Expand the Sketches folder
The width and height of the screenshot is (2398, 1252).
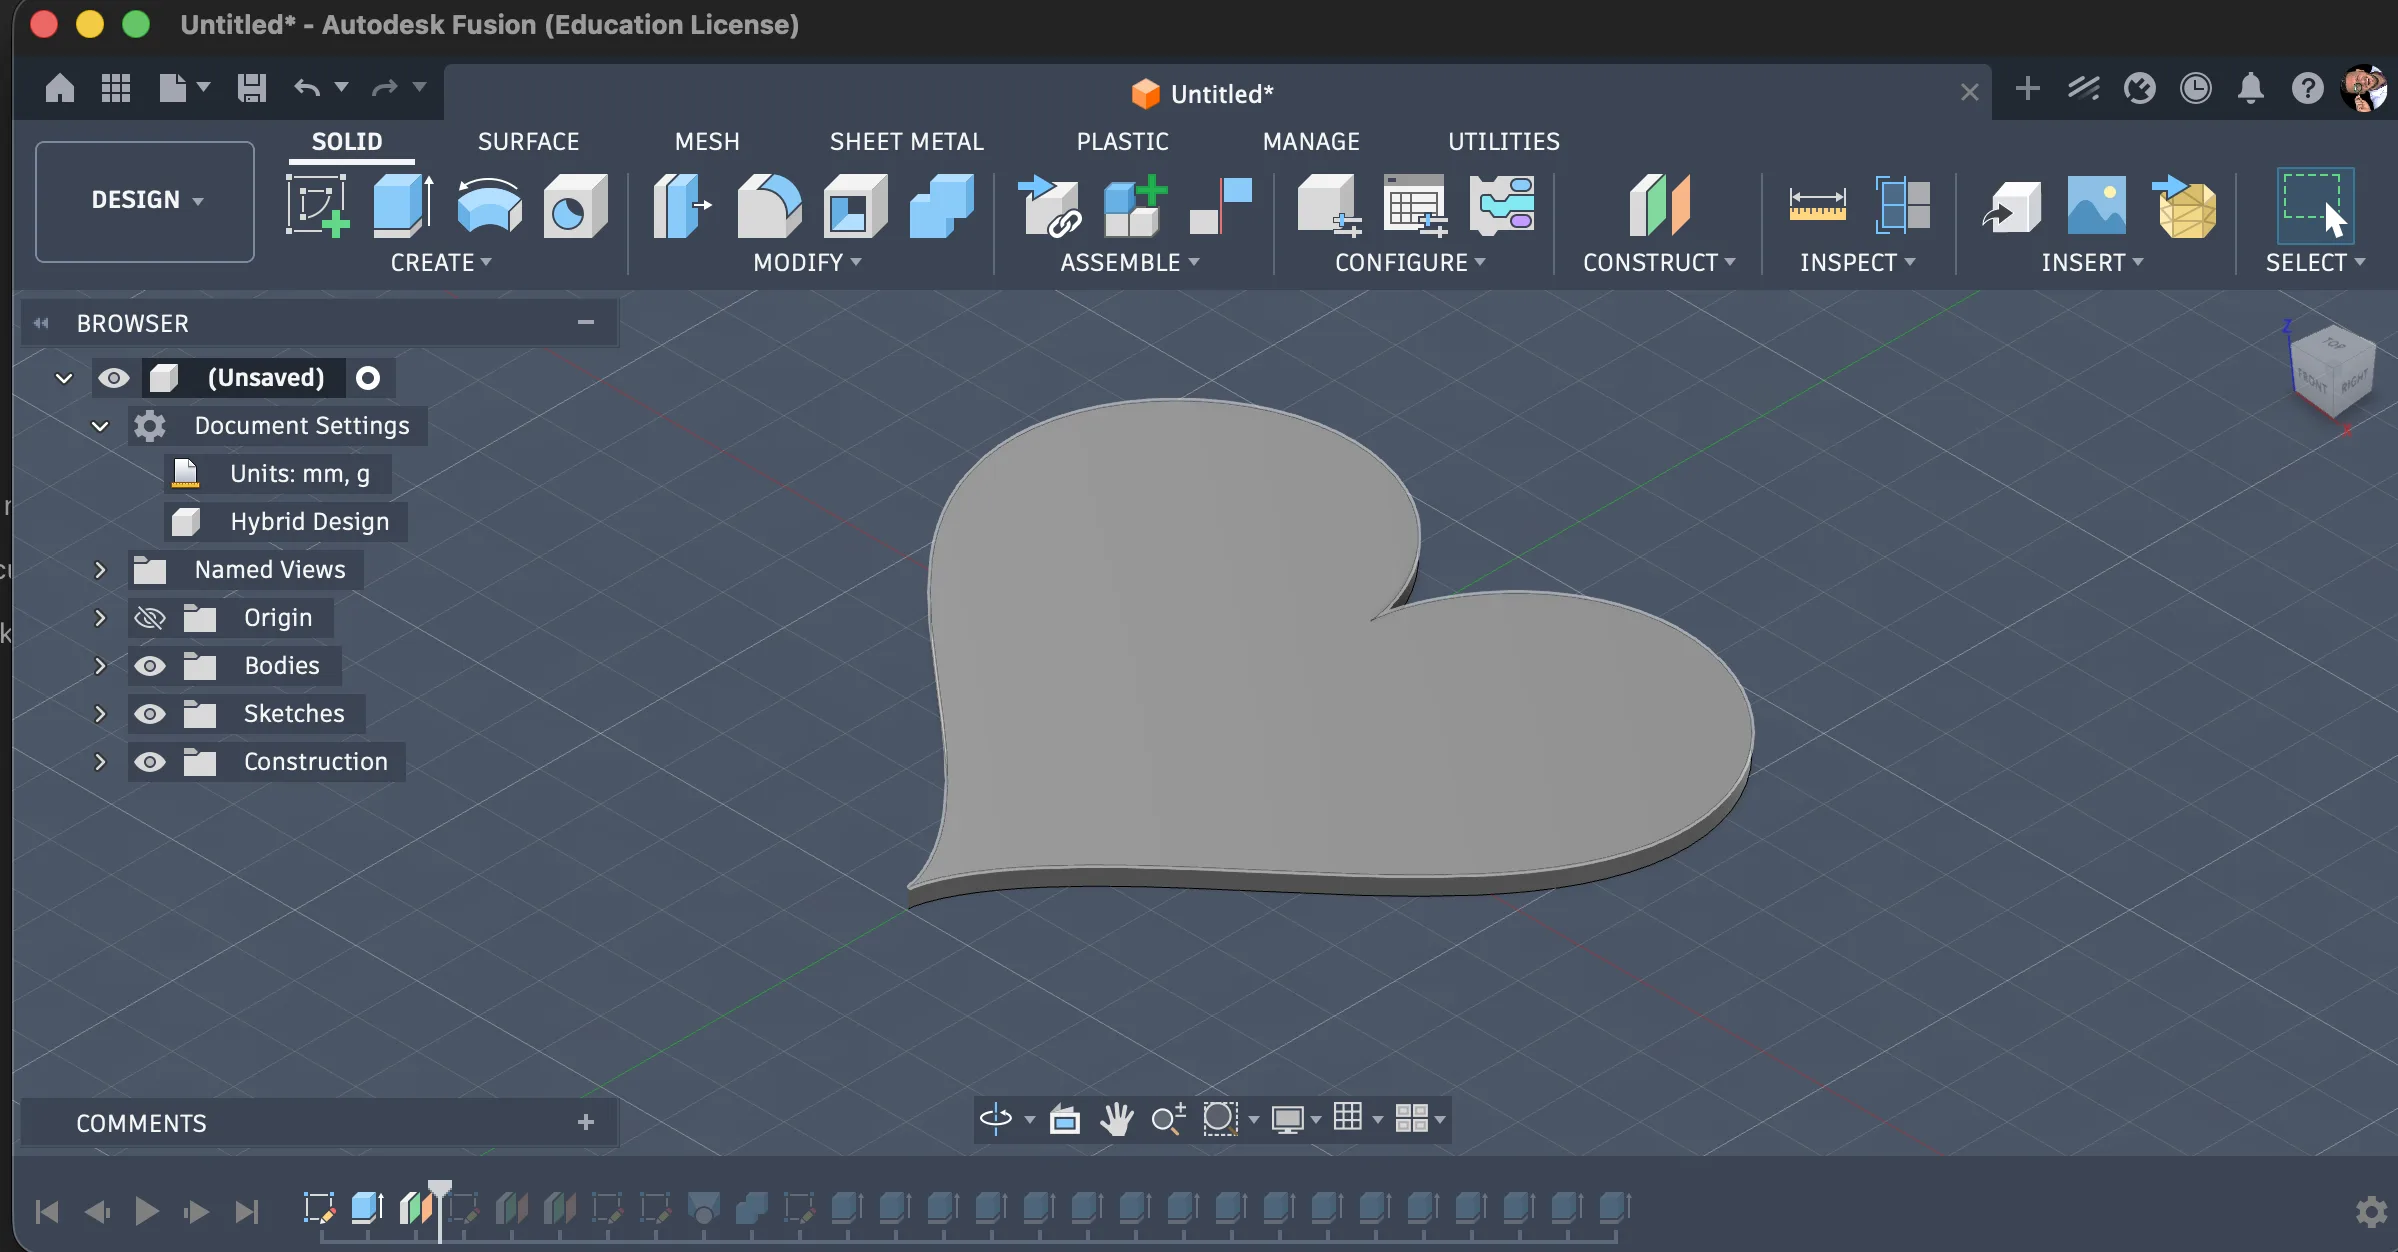click(x=100, y=714)
